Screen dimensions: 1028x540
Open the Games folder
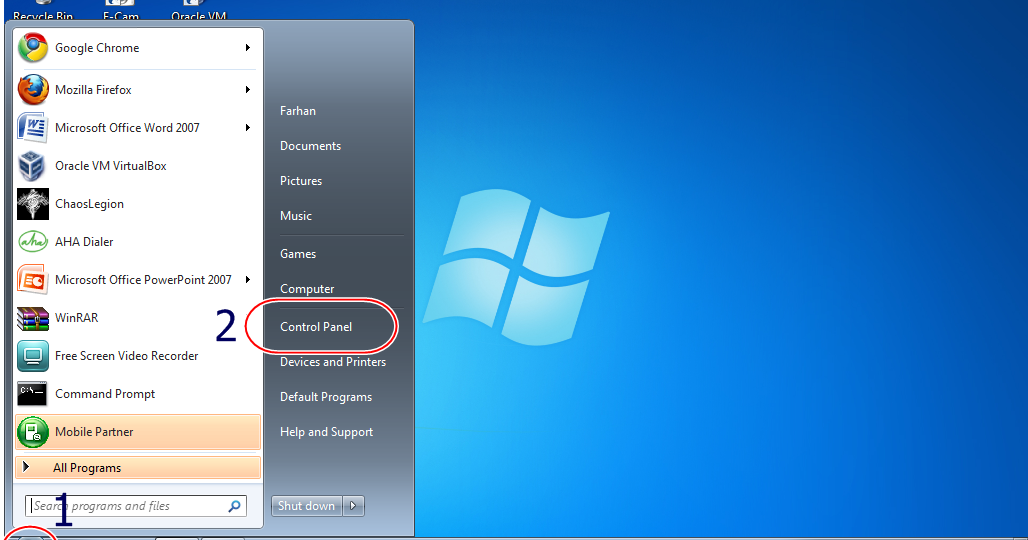coord(298,254)
